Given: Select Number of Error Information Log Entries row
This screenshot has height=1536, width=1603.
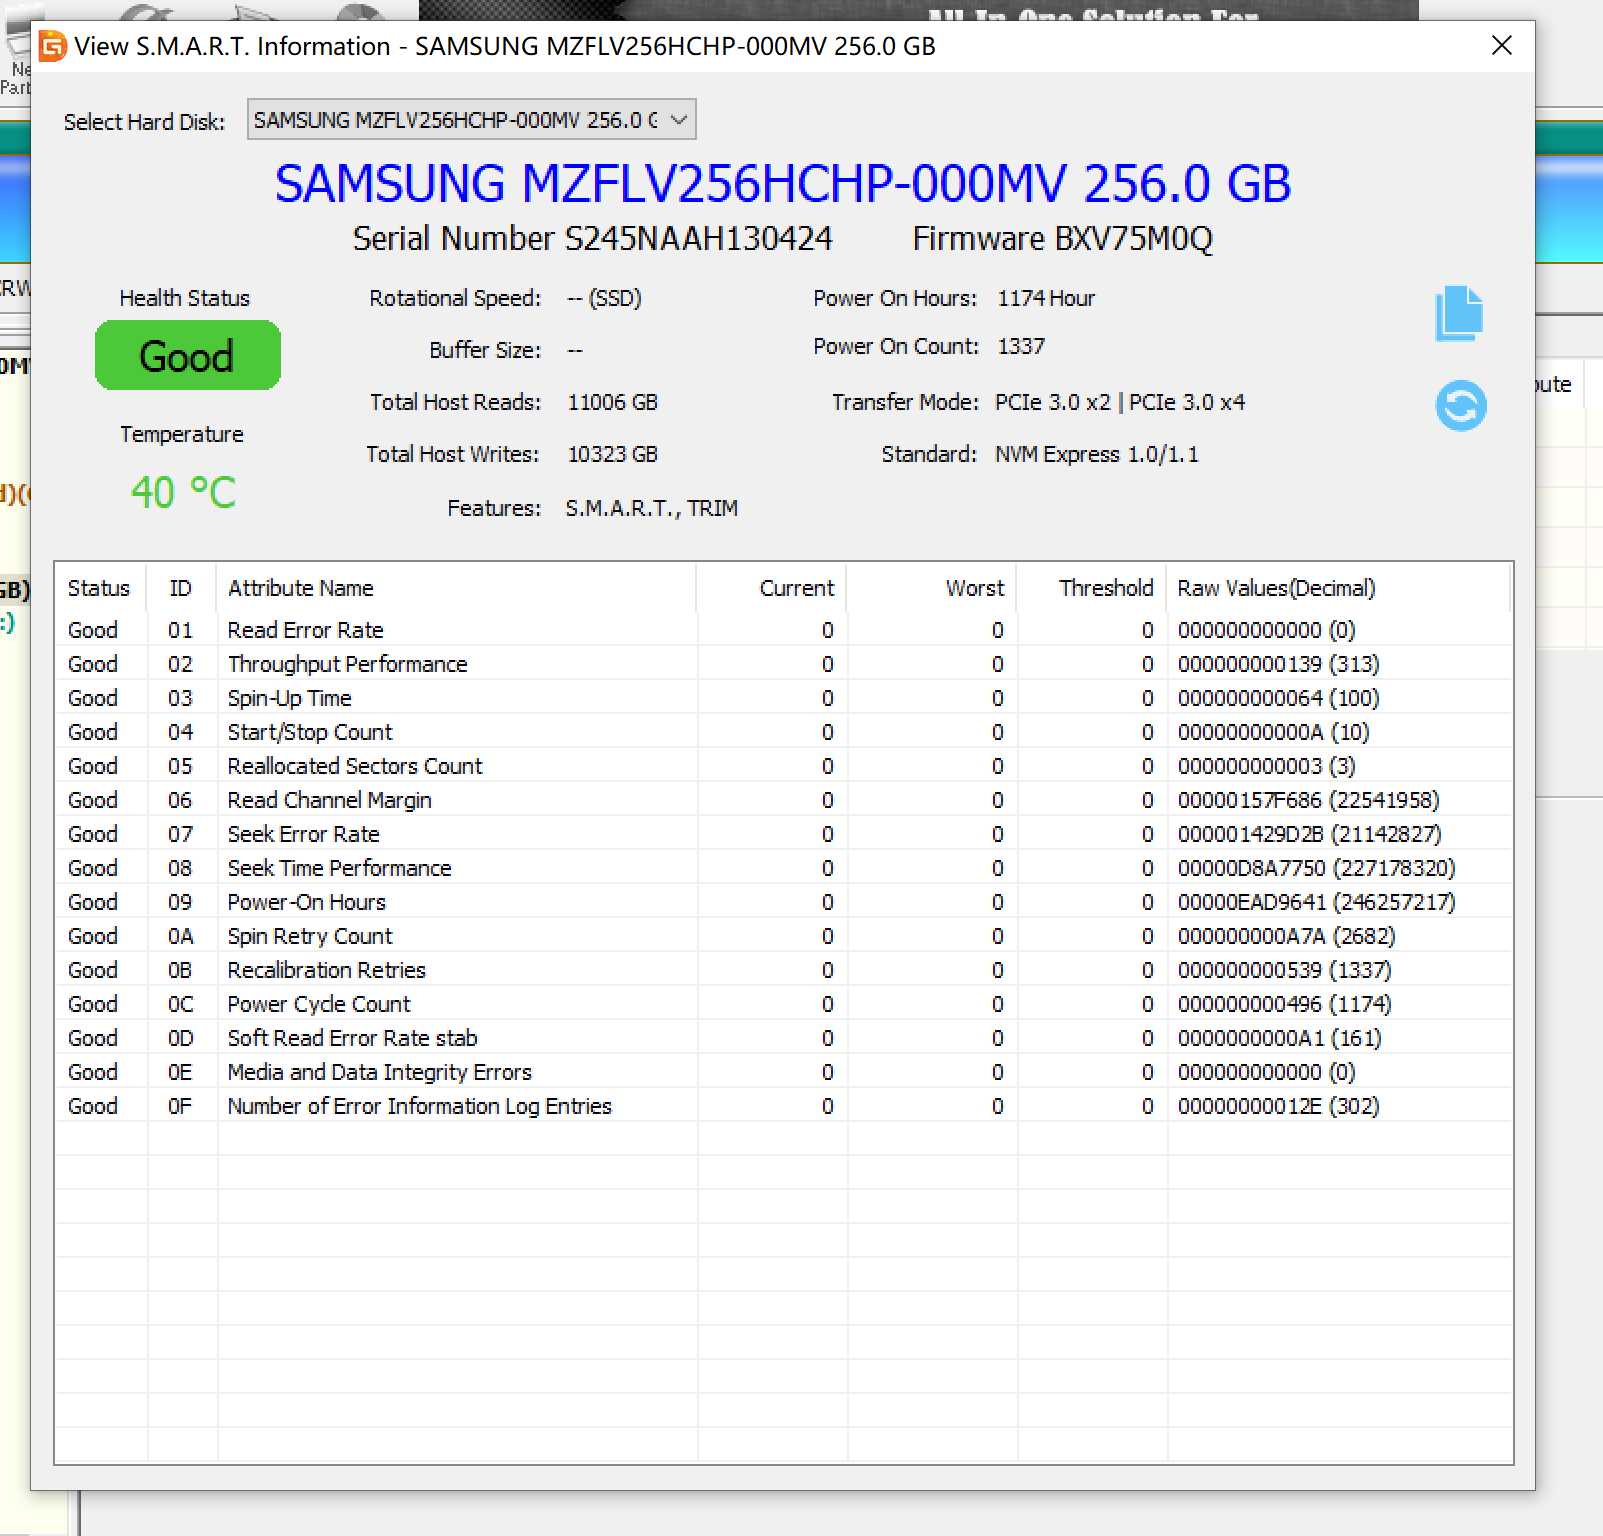Looking at the screenshot, I should (784, 1106).
